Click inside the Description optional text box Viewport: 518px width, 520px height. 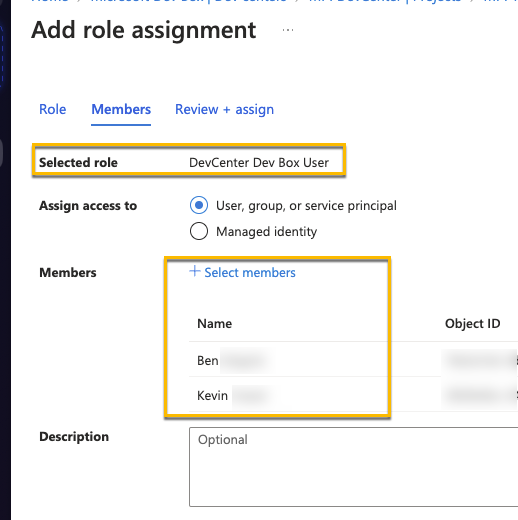(x=353, y=467)
